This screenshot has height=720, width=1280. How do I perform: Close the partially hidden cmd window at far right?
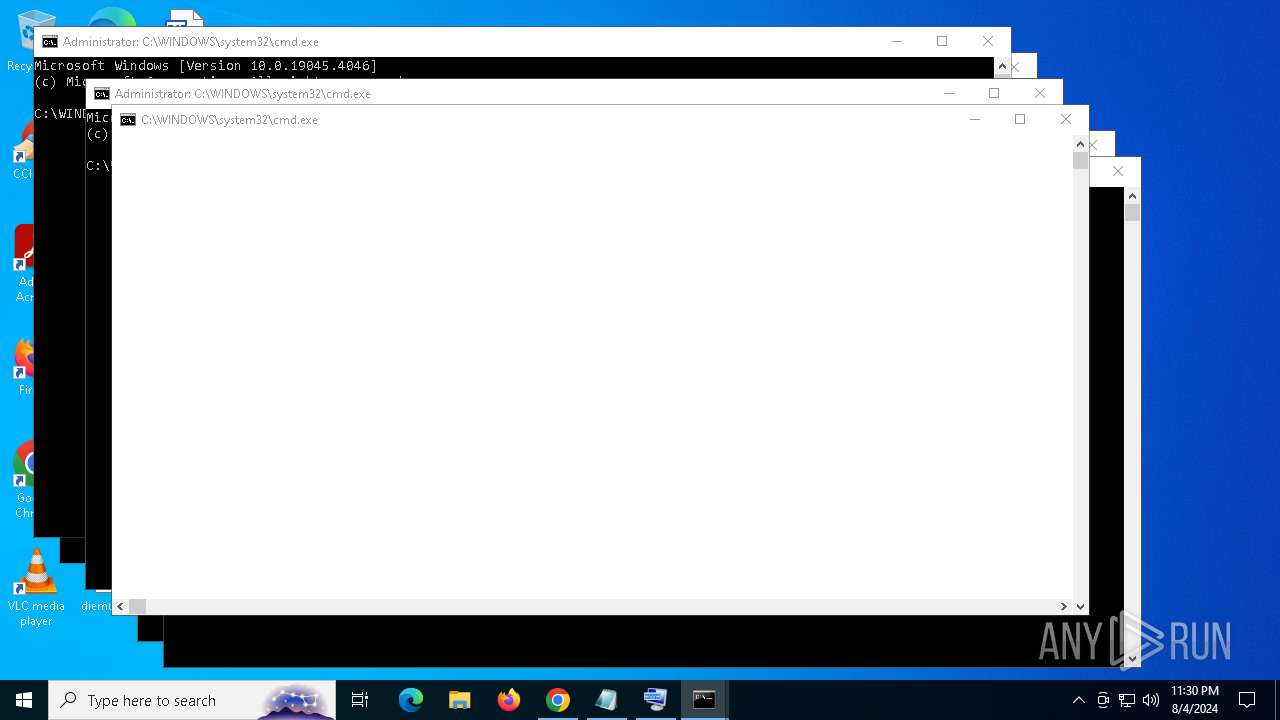(x=1118, y=171)
